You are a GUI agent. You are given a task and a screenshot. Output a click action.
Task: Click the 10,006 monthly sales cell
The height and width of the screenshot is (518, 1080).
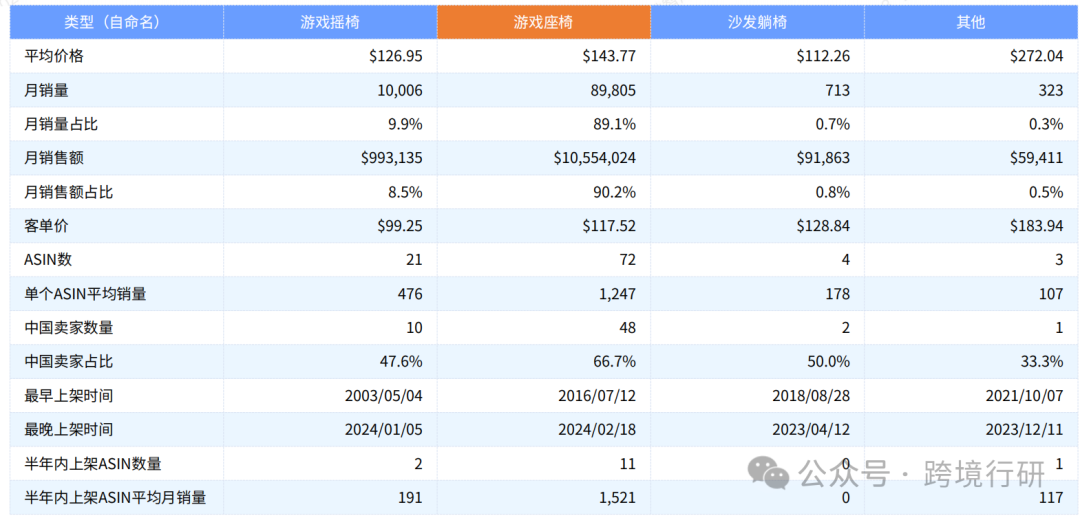coord(400,91)
